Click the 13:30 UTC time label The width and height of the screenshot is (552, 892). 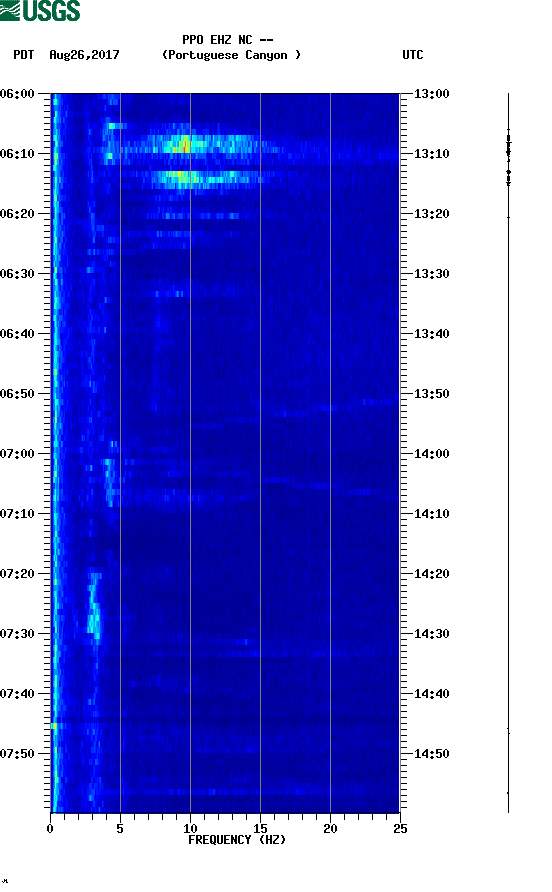coord(431,274)
